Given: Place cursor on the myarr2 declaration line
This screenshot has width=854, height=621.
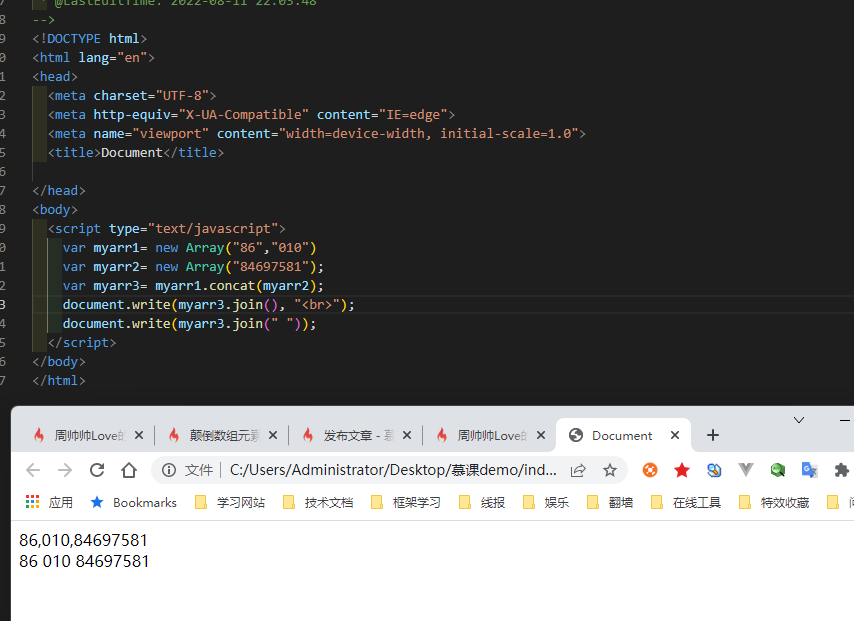Looking at the screenshot, I should (x=193, y=267).
